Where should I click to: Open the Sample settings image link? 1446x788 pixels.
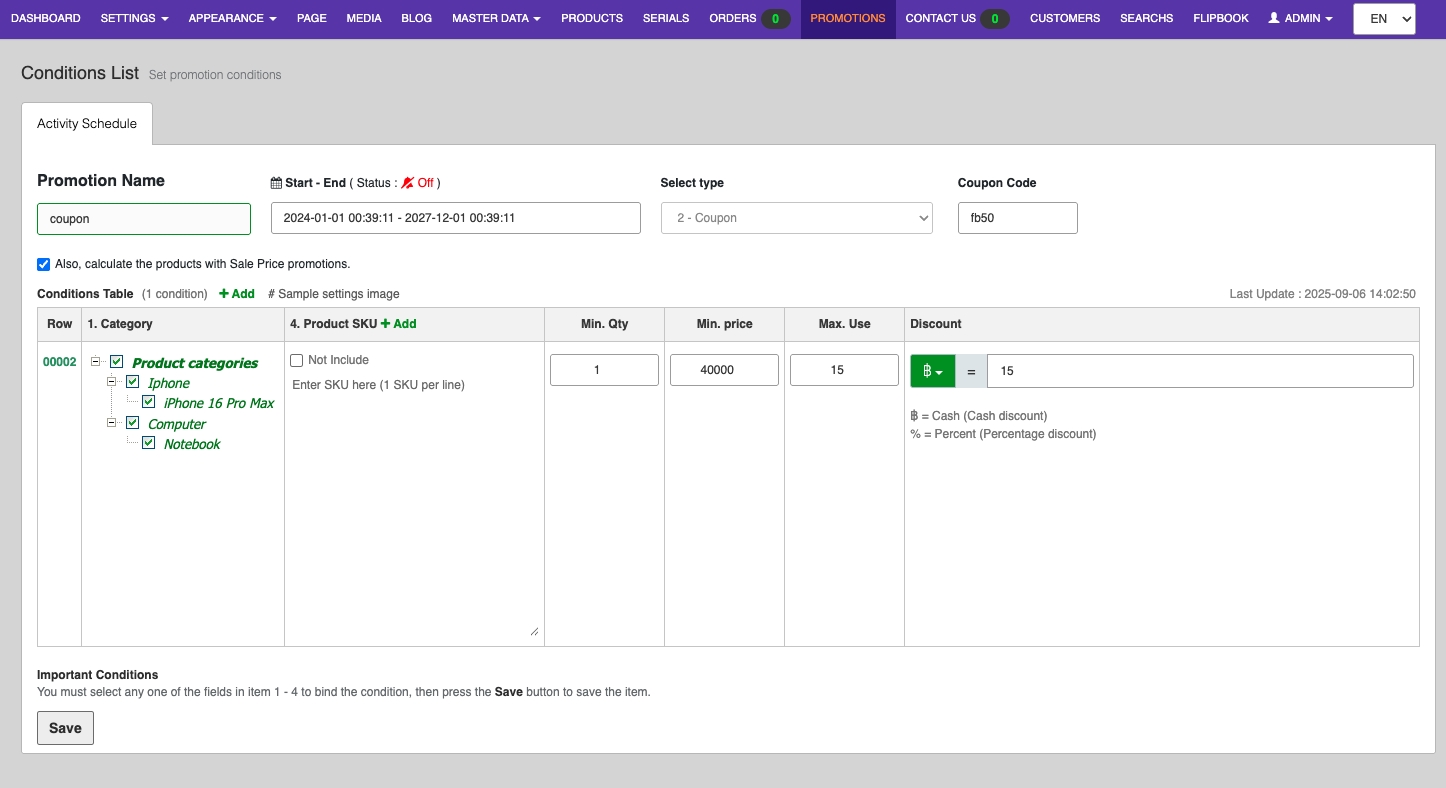(x=334, y=294)
